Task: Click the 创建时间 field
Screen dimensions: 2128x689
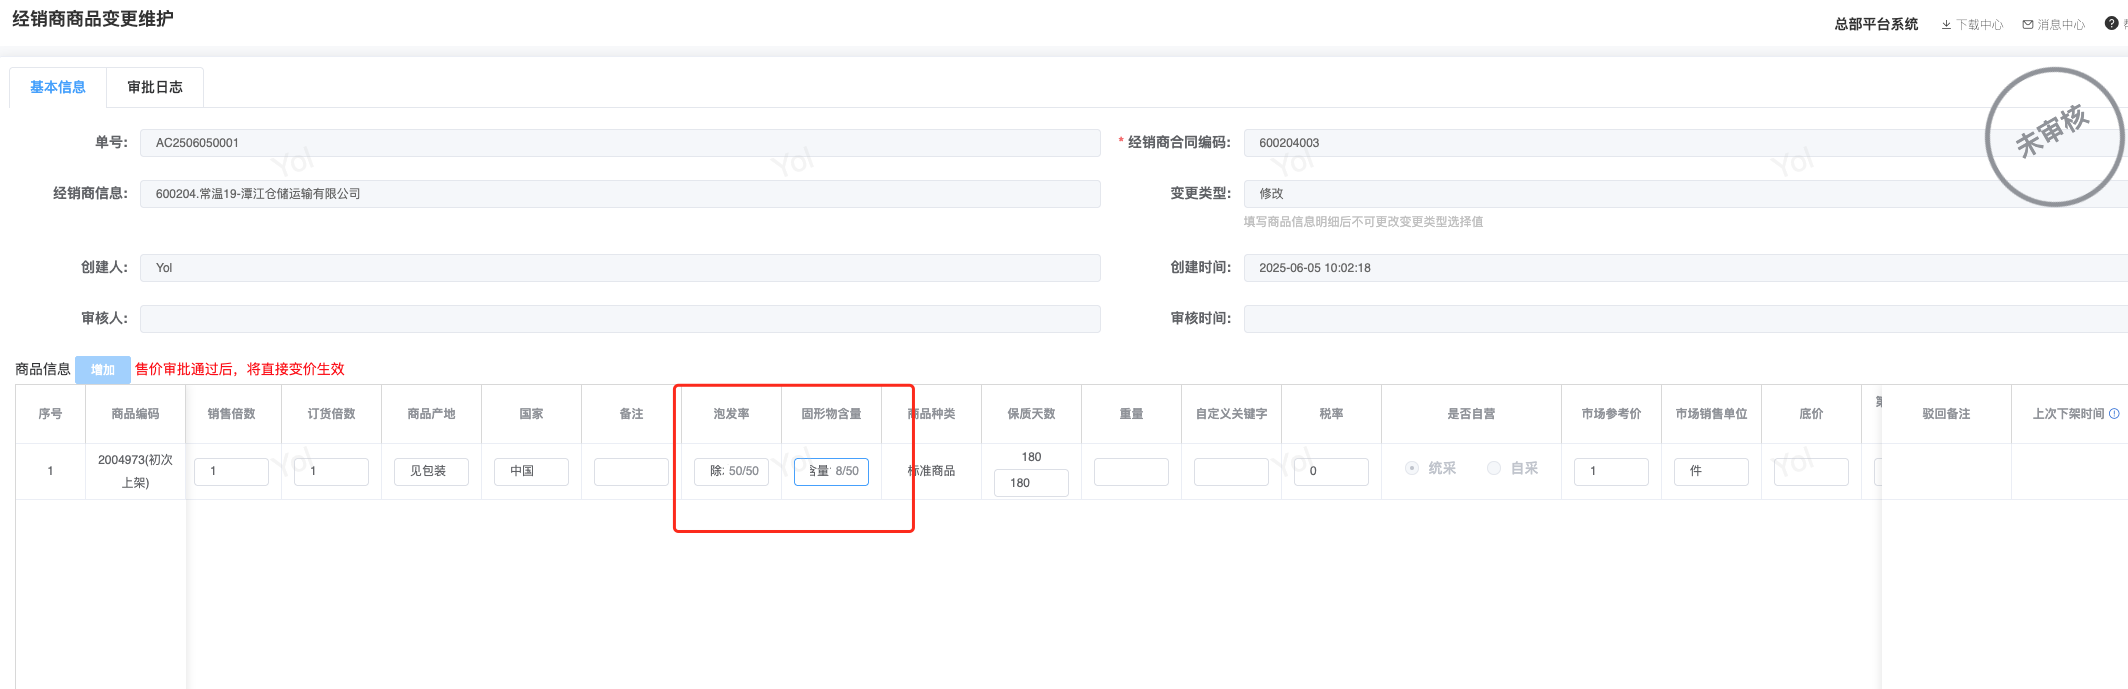Action: pyautogui.click(x=1685, y=268)
